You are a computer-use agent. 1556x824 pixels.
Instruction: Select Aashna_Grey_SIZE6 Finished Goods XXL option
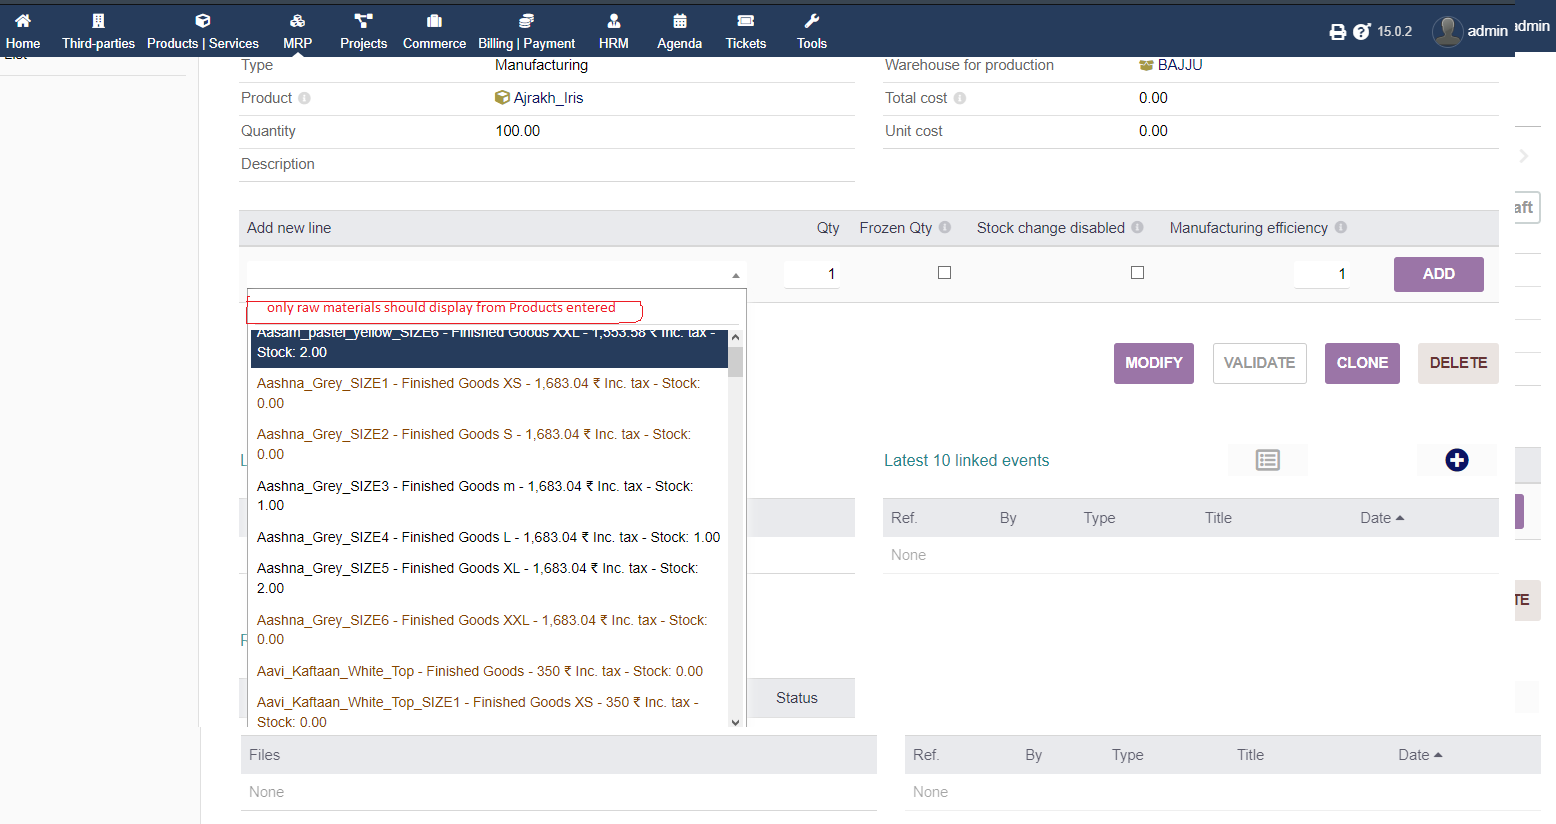pos(489,630)
